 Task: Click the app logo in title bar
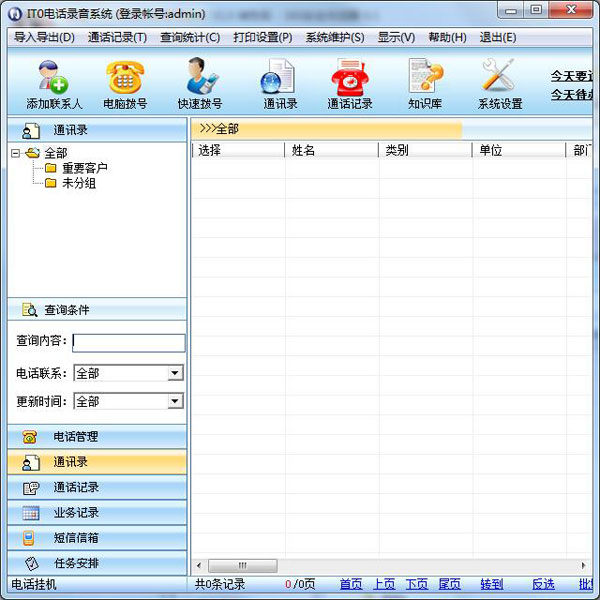pyautogui.click(x=15, y=14)
